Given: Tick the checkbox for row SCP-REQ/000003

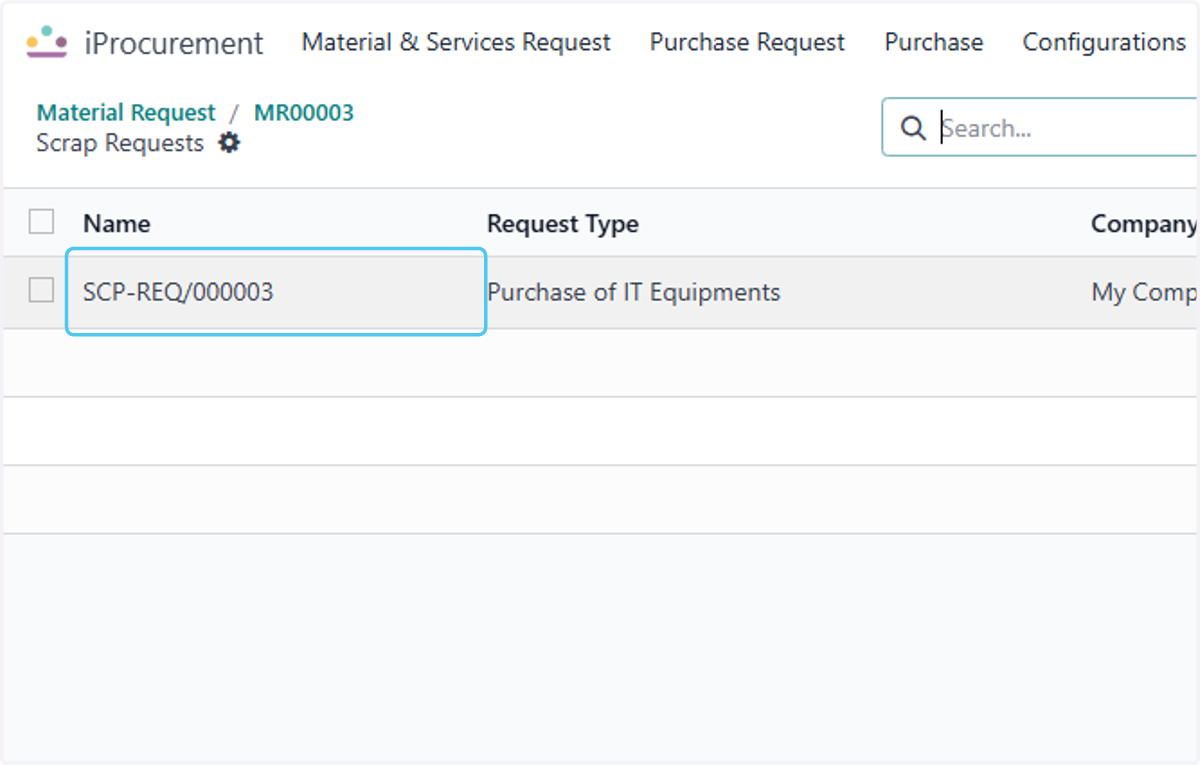Looking at the screenshot, I should coord(41,290).
